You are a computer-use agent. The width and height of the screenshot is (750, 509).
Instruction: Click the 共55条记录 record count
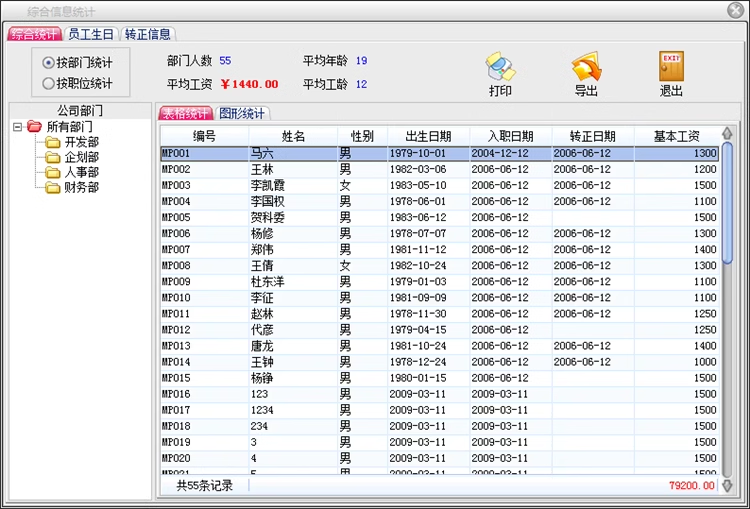click(205, 486)
